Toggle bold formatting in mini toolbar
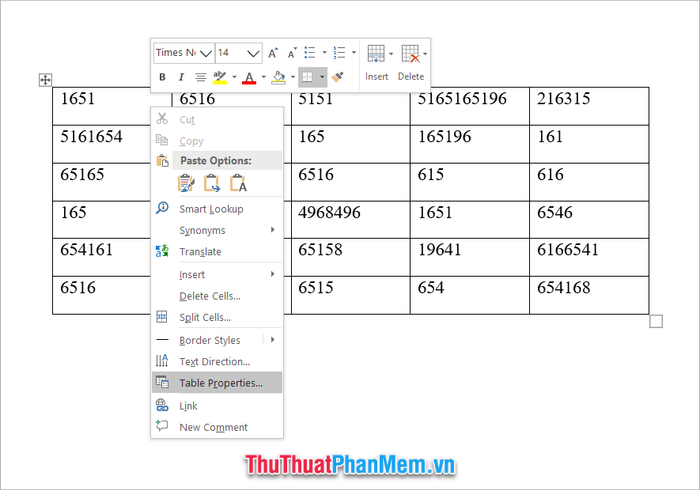 coord(162,77)
